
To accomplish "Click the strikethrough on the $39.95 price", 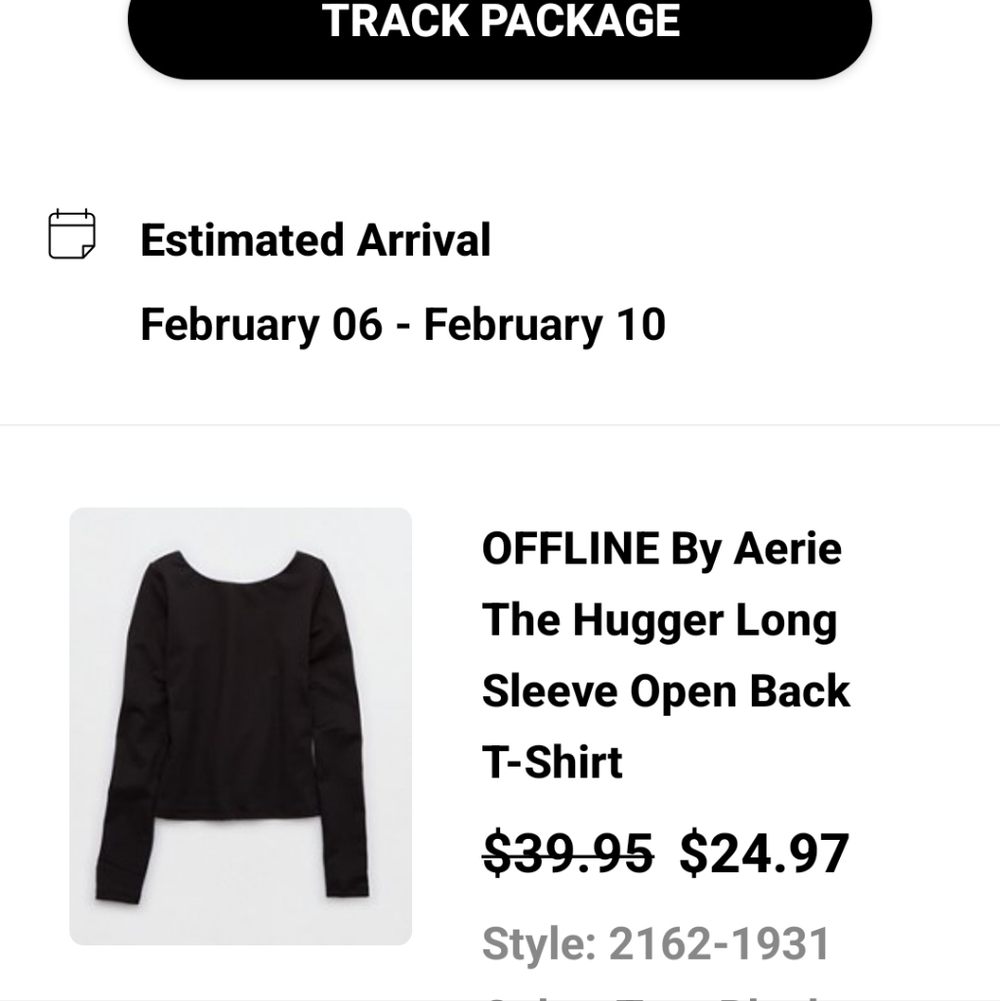I will (565, 853).
